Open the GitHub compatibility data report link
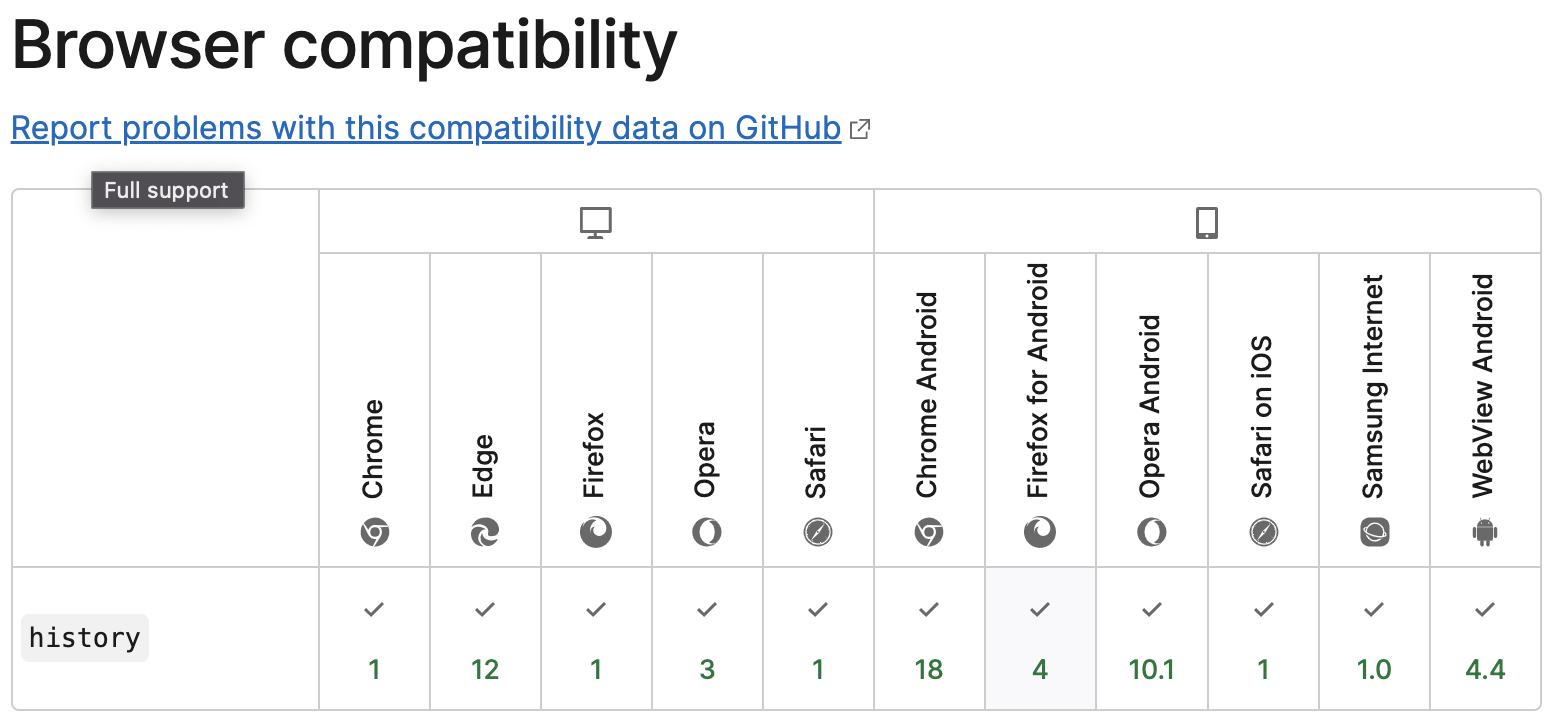1554x724 pixels. tap(426, 128)
